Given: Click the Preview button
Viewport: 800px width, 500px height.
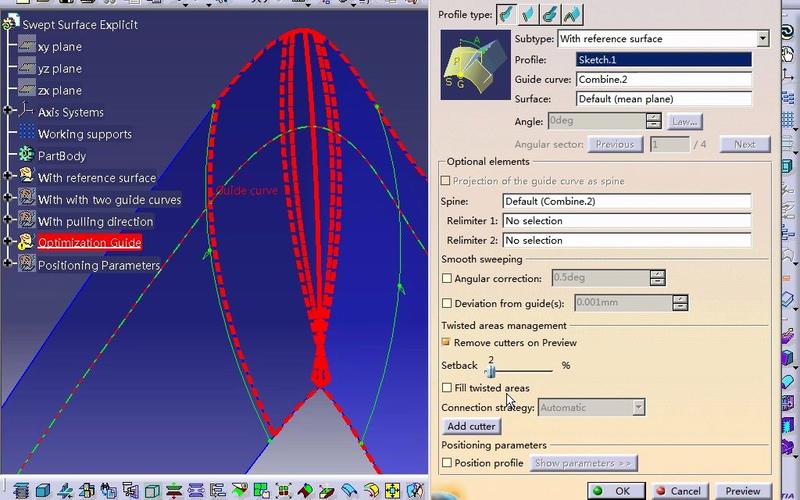Looking at the screenshot, I should pos(743,491).
